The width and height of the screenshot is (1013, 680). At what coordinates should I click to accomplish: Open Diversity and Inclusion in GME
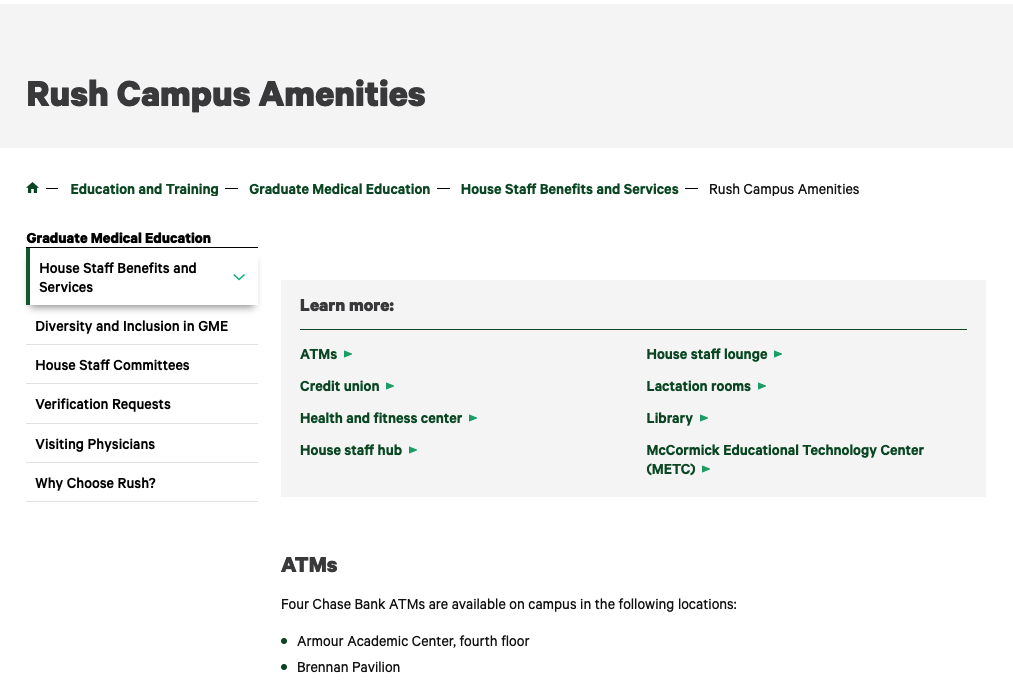[x=131, y=326]
